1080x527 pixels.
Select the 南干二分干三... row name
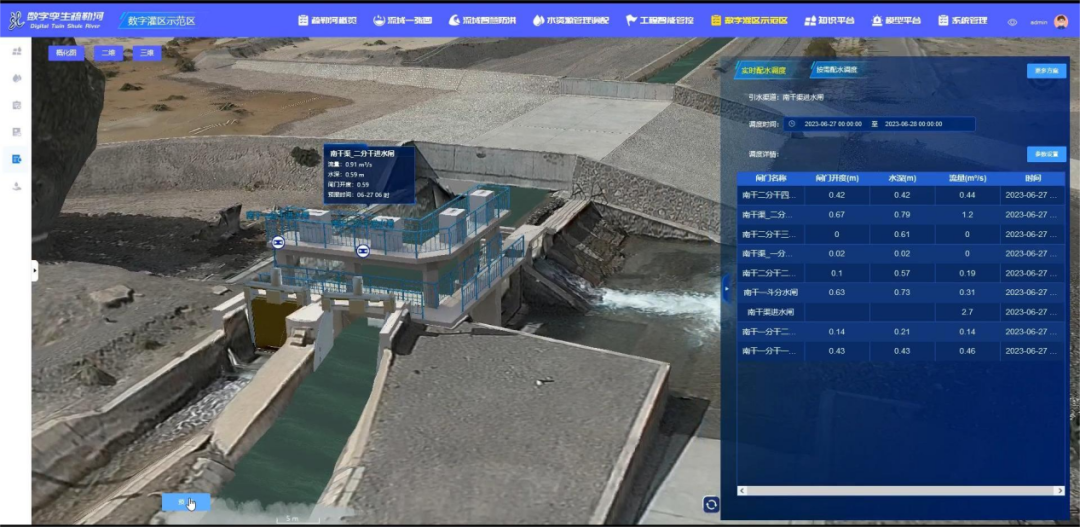click(769, 234)
